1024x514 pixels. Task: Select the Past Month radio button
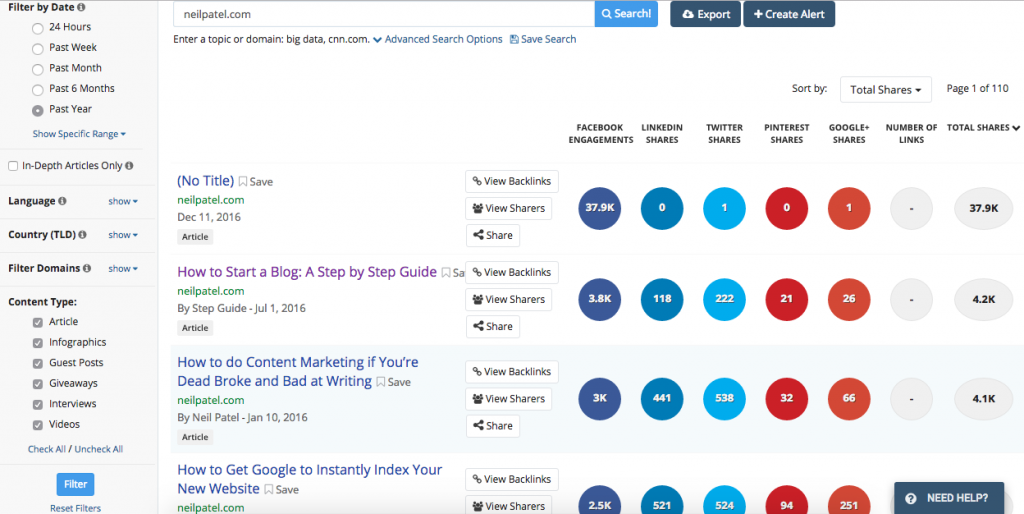[x=38, y=69]
